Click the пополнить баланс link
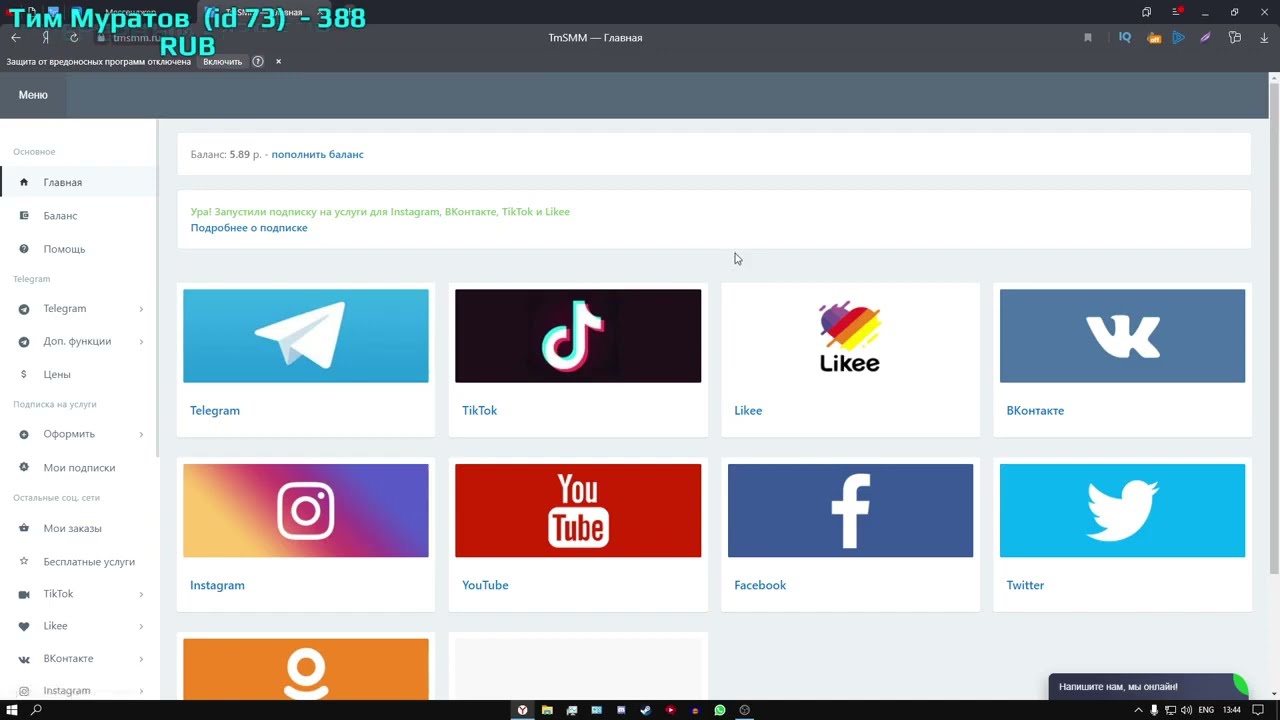The height and width of the screenshot is (720, 1280). click(x=317, y=154)
